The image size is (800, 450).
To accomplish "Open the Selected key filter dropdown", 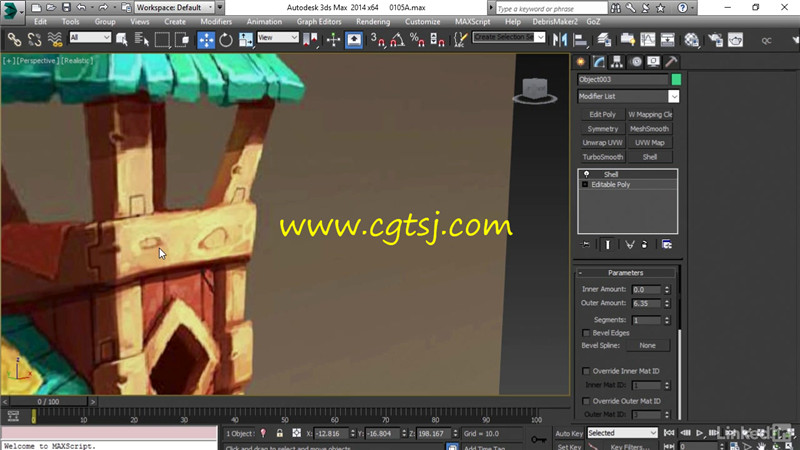I will click(622, 433).
